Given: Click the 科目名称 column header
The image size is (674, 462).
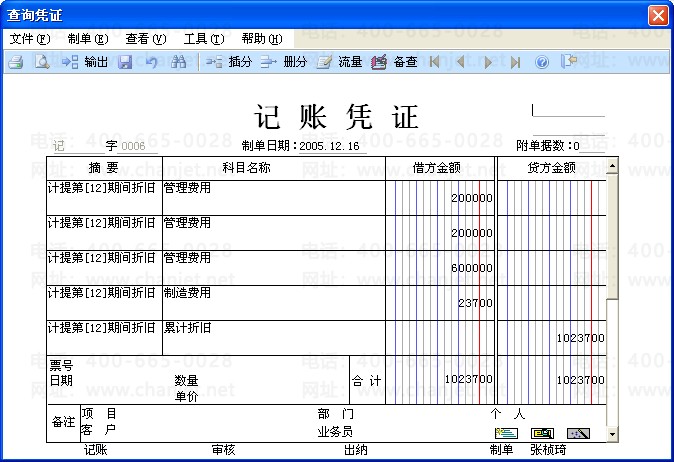Looking at the screenshot, I should [274, 168].
